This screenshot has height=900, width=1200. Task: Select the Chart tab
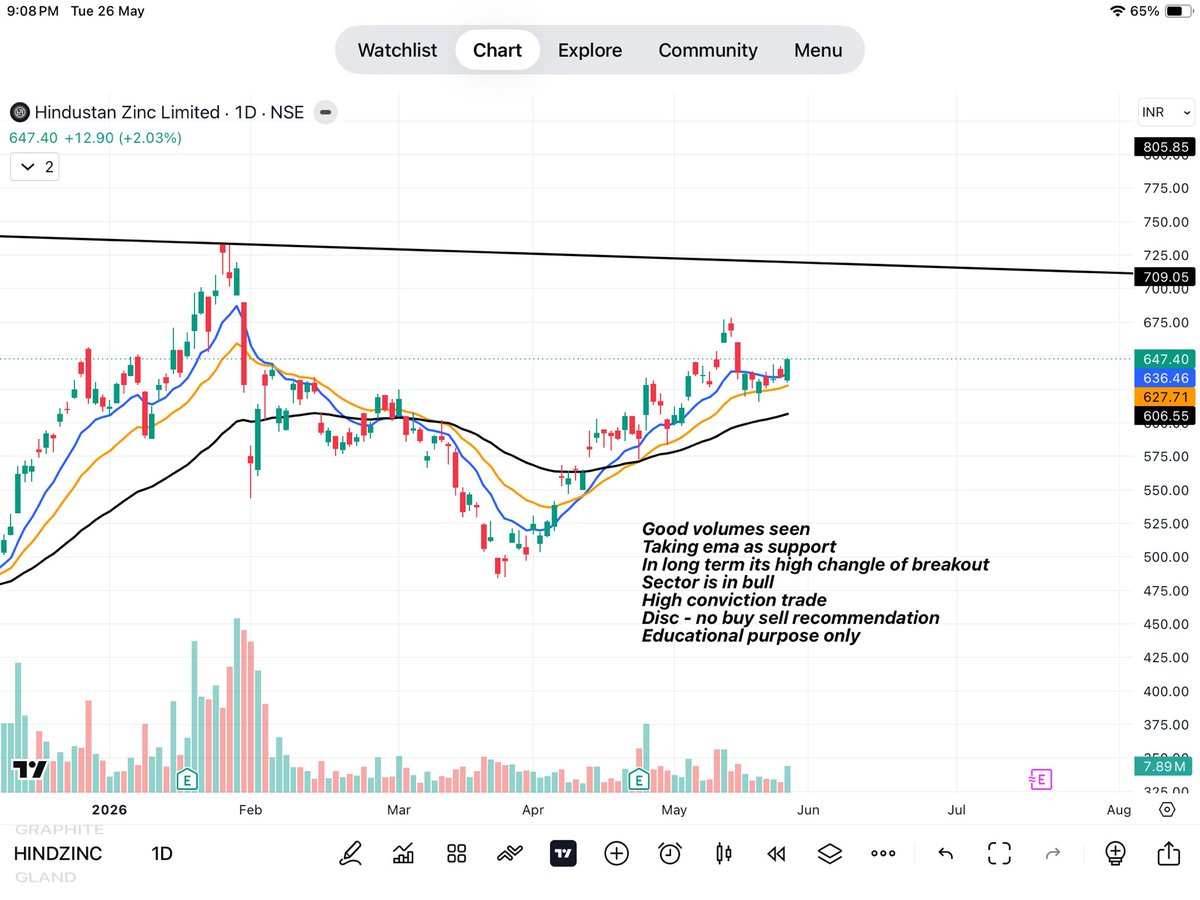(x=498, y=50)
